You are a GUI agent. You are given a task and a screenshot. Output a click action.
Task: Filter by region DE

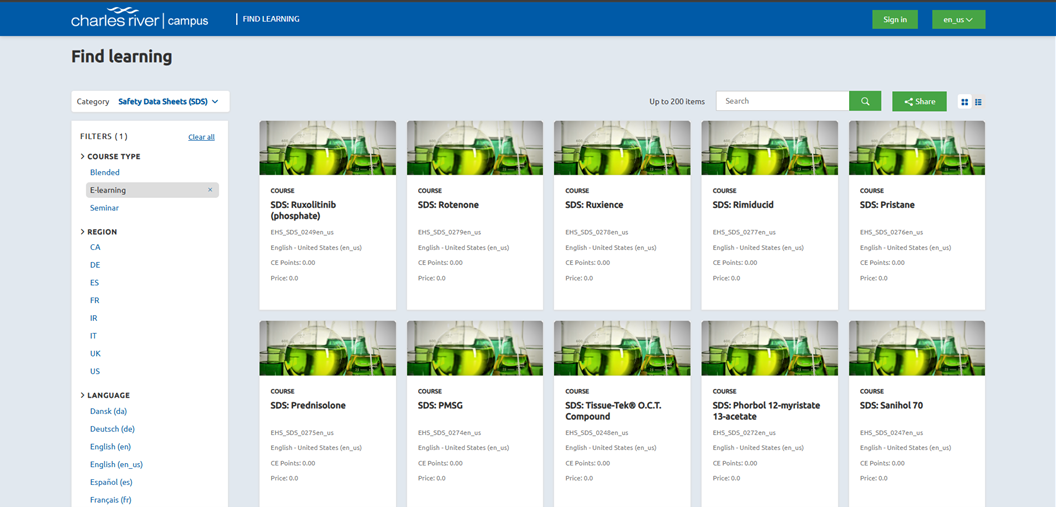pos(95,265)
